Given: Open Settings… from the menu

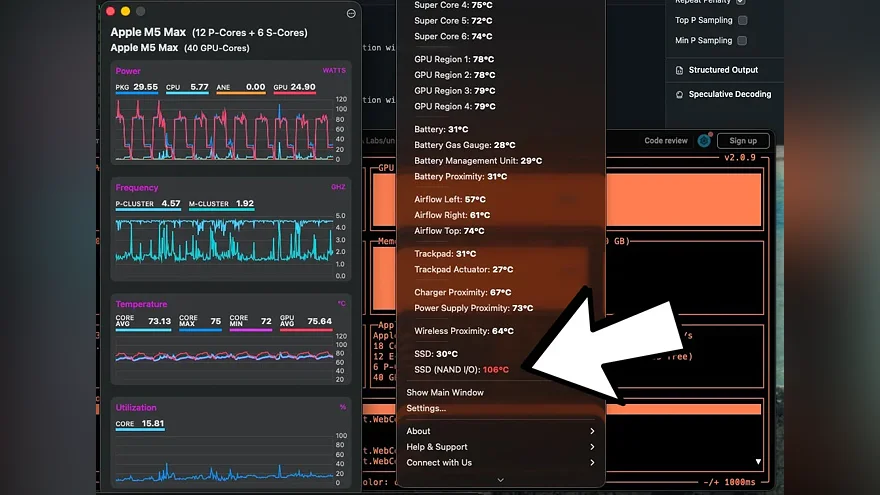Looking at the screenshot, I should click(426, 408).
